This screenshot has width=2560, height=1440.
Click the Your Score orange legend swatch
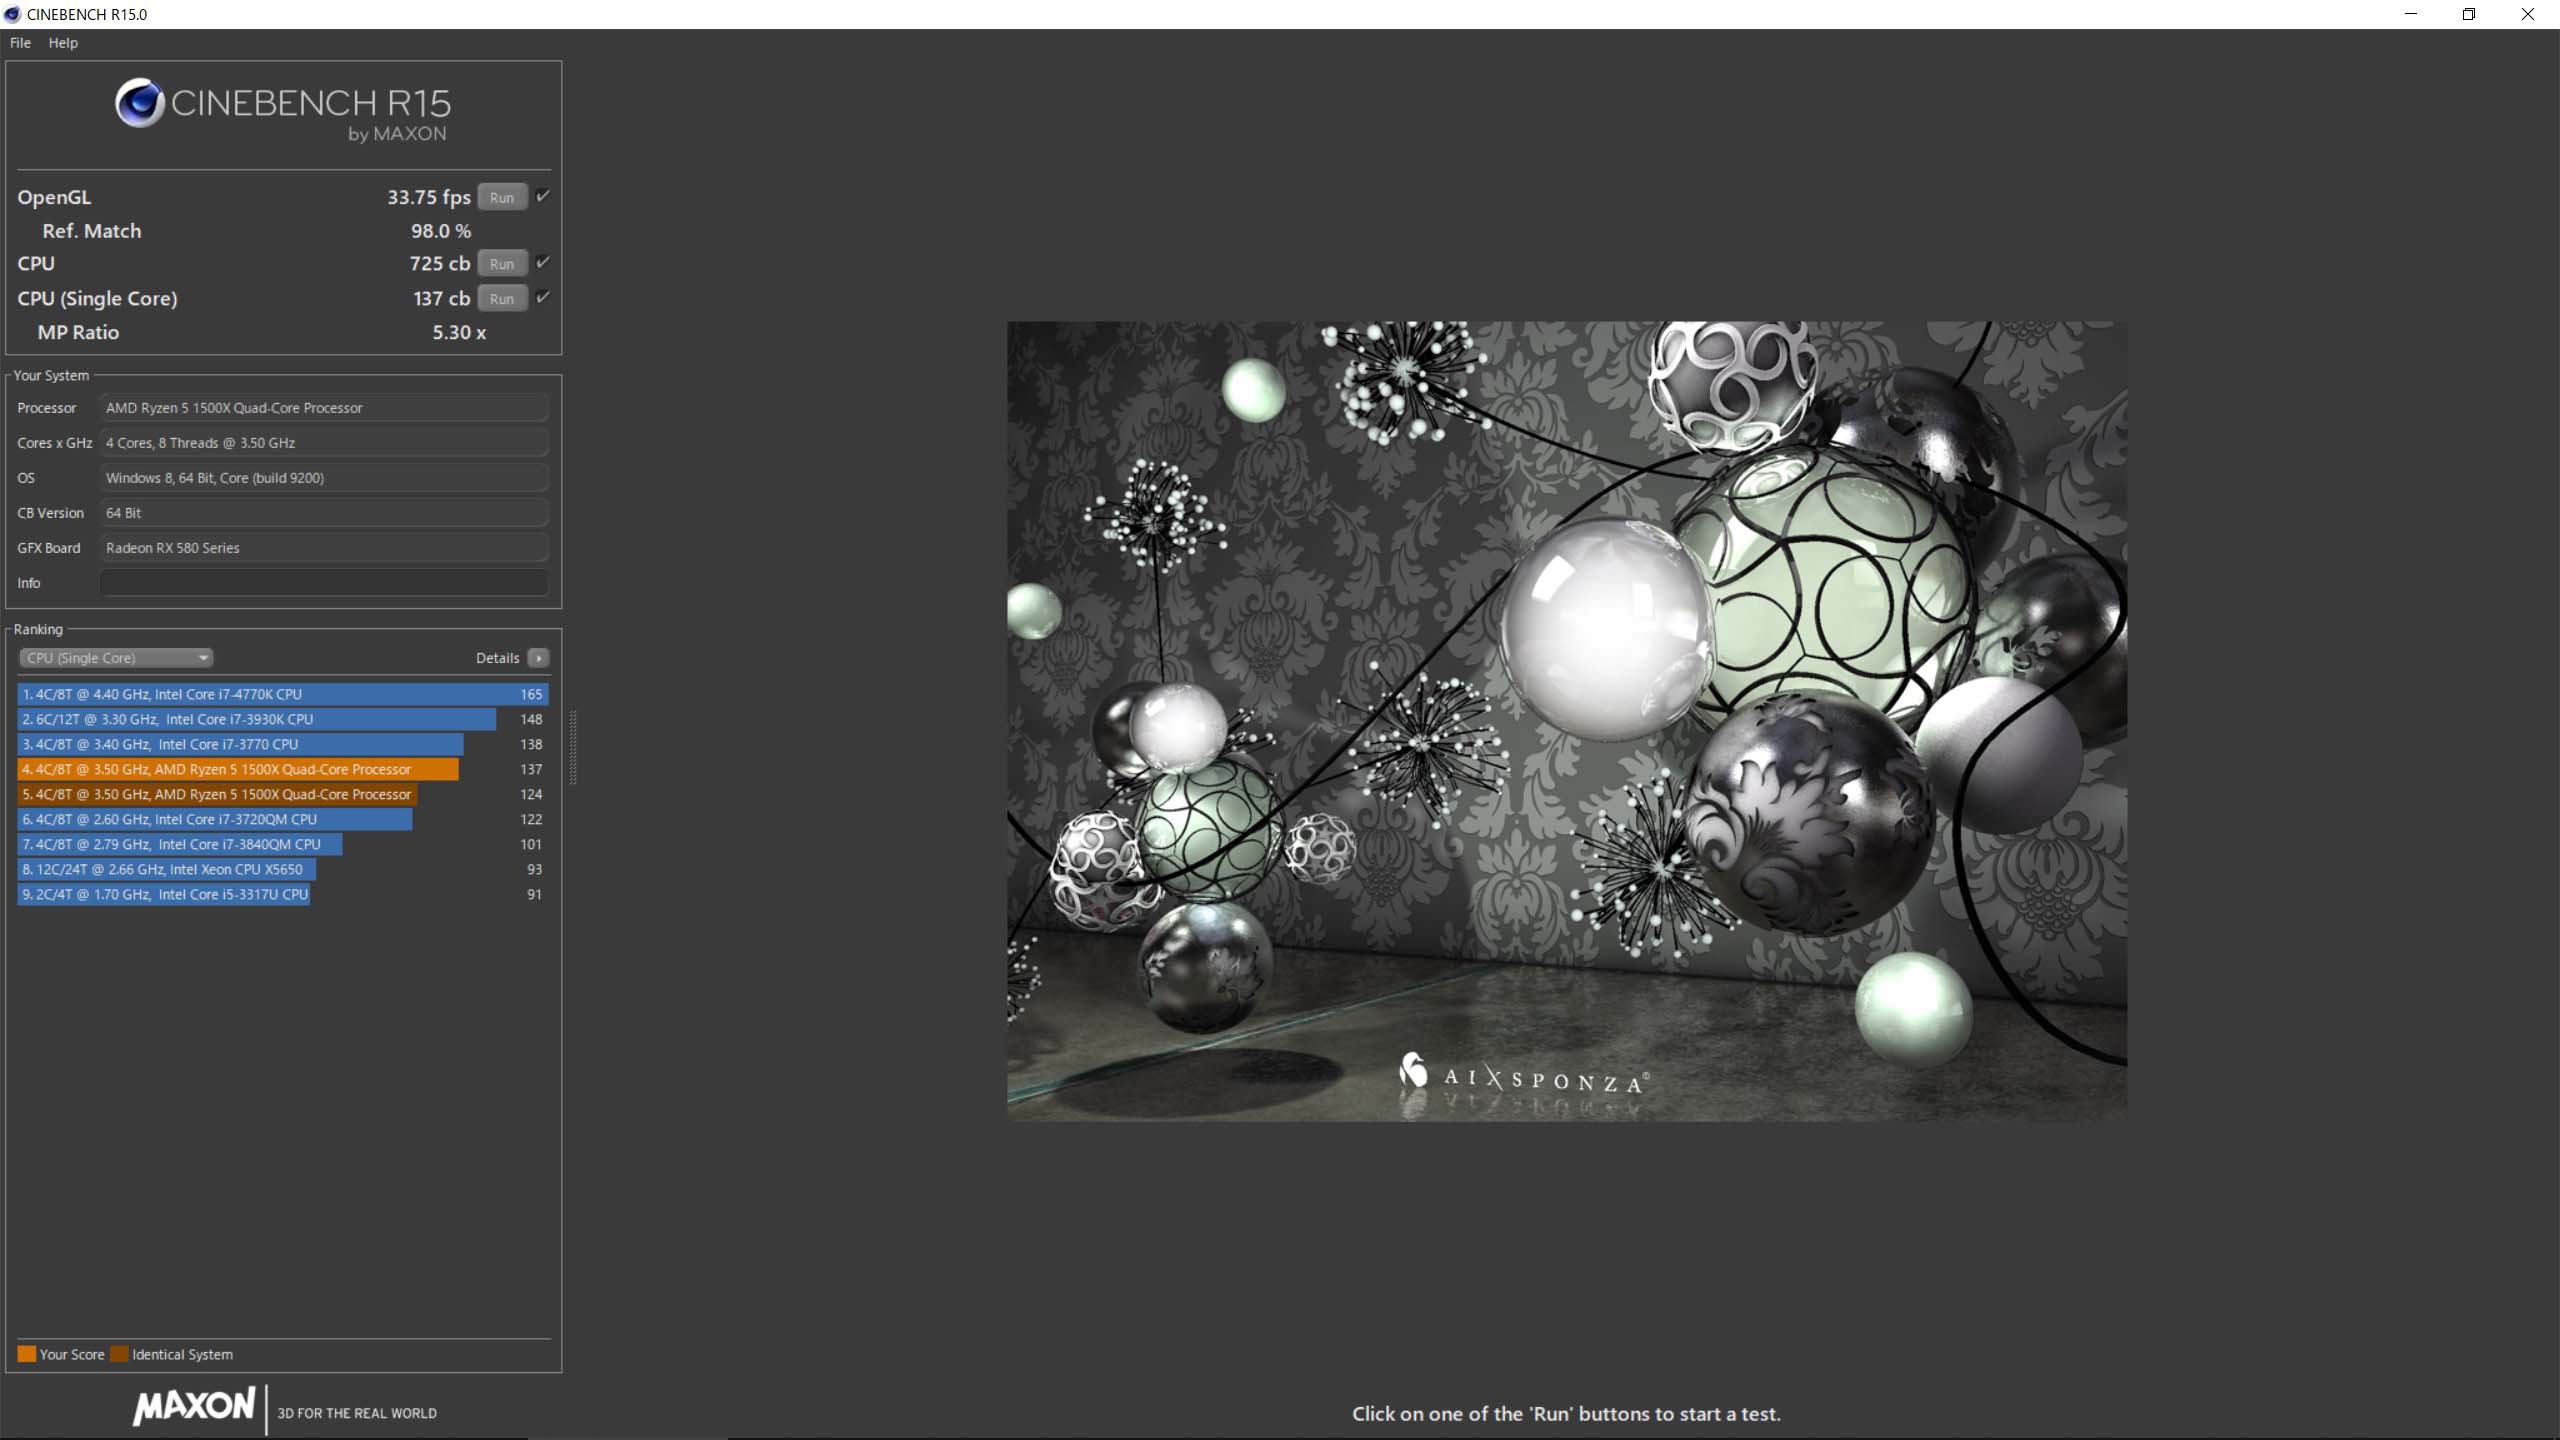27,1354
